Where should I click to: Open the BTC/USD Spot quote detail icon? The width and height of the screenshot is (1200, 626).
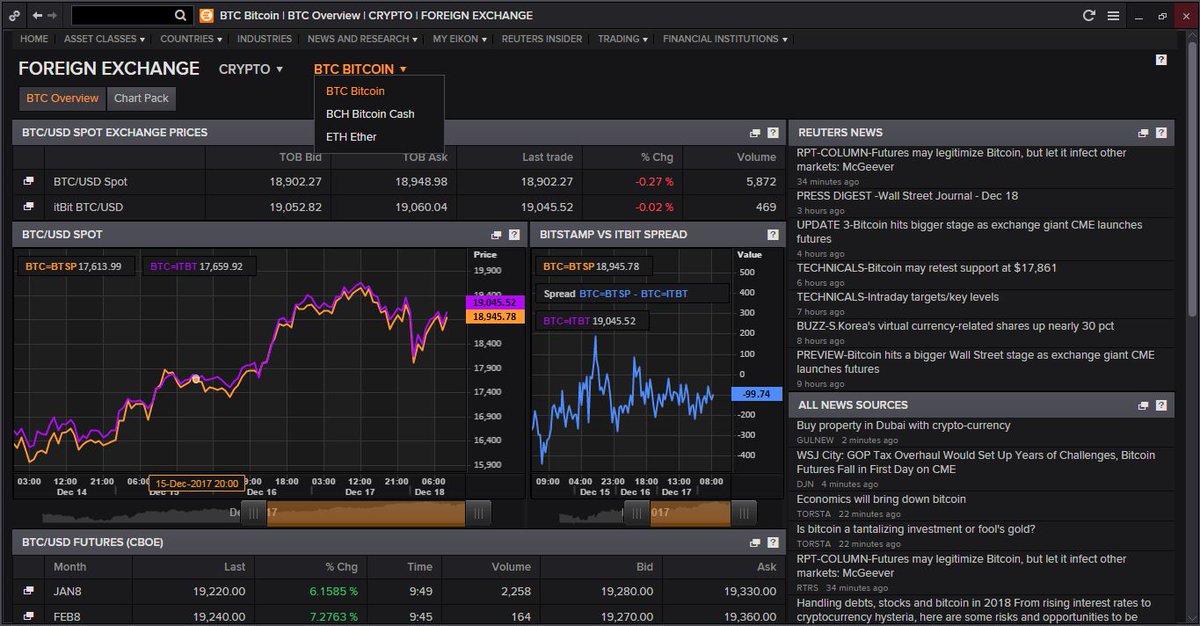click(x=27, y=181)
